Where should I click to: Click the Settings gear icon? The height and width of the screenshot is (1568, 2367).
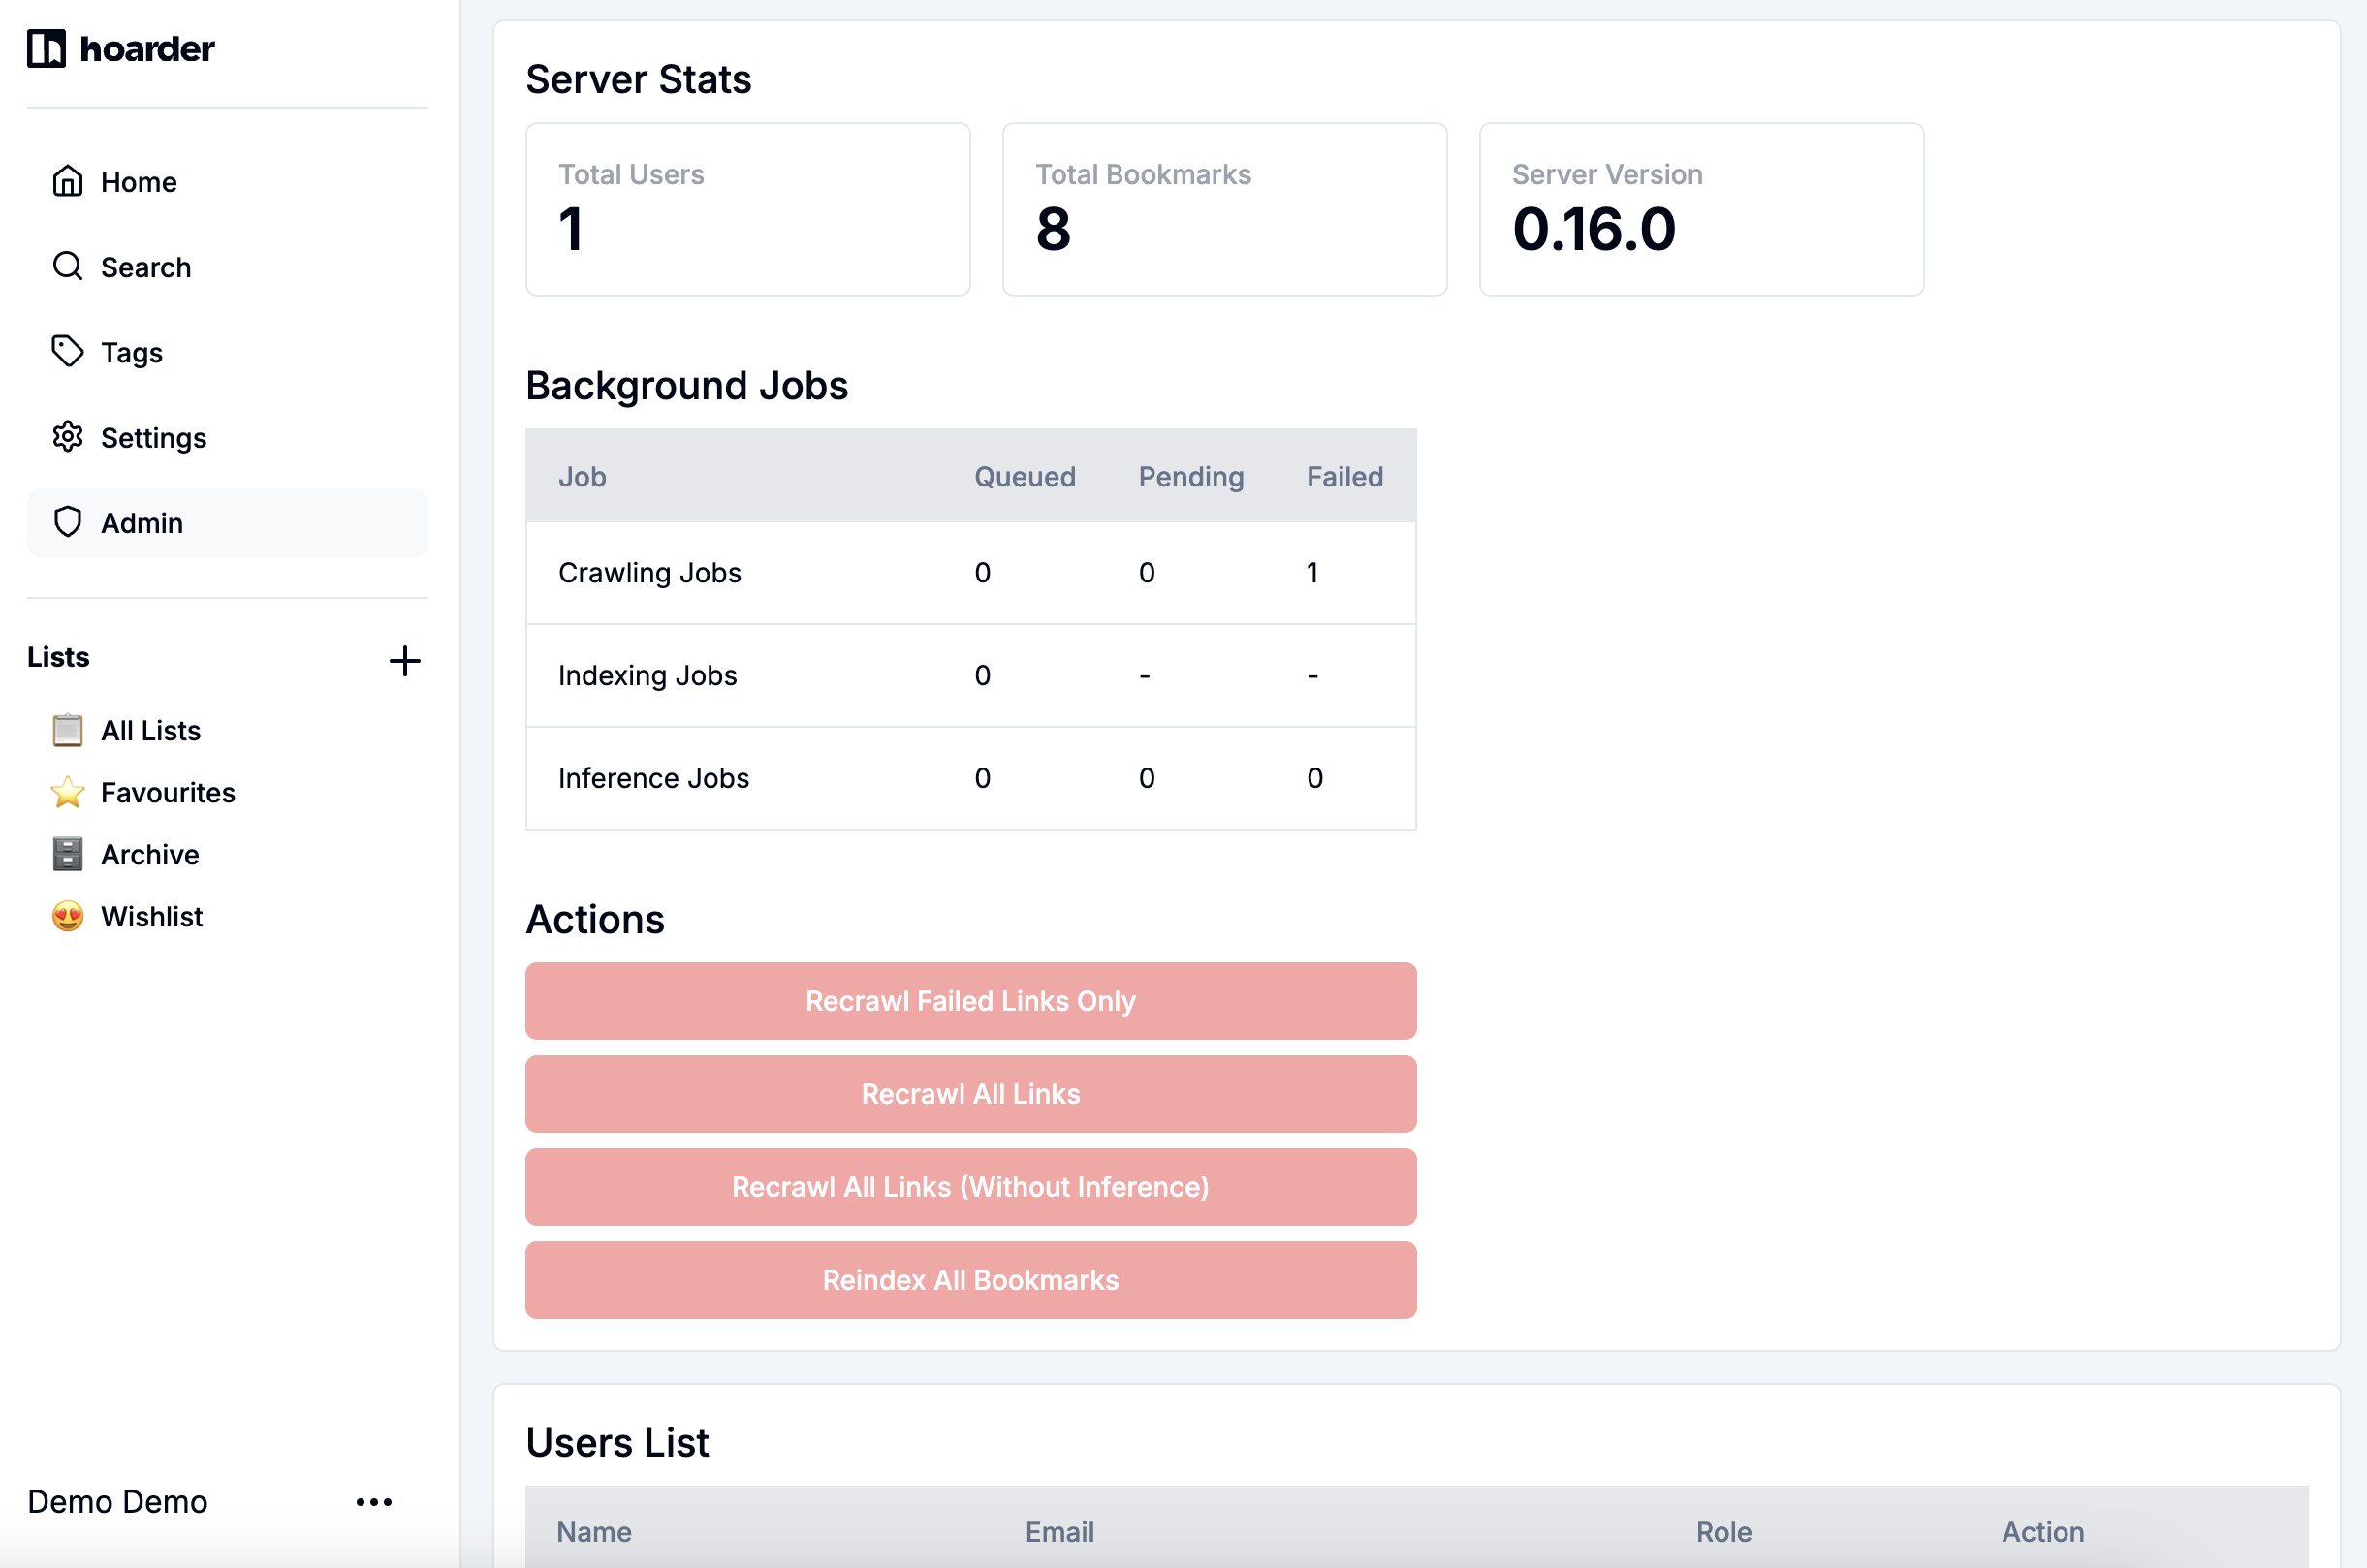coord(67,437)
